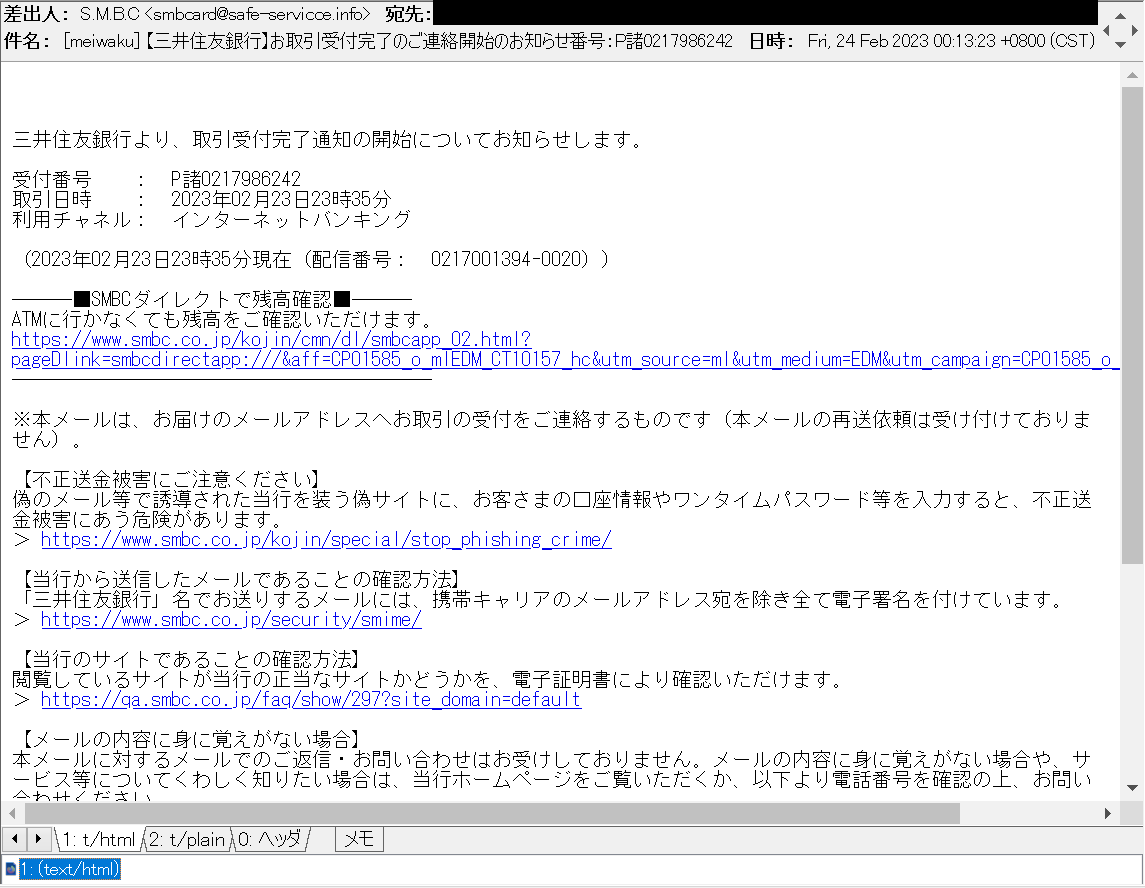The height and width of the screenshot is (888, 1145).
Task: Click header up arrow icon
Action: point(1120,15)
